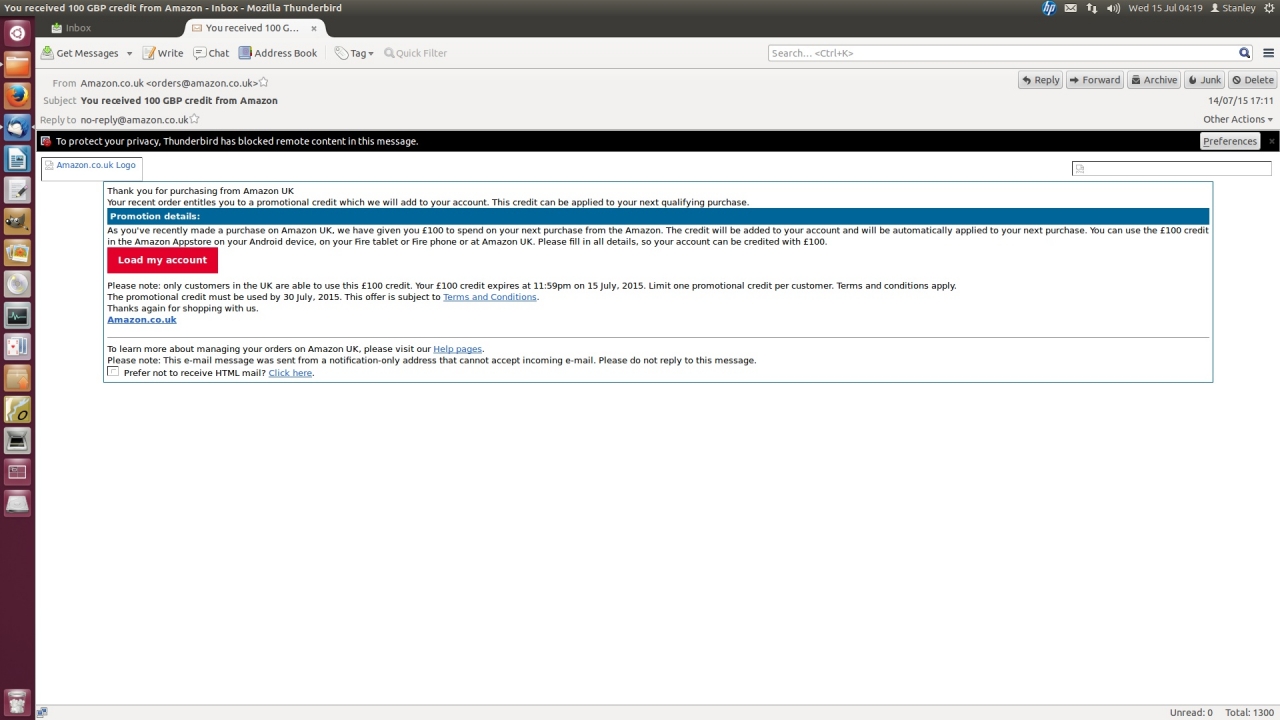Image resolution: width=1280 pixels, height=720 pixels.
Task: Toggle the HTML mail preference checkbox
Action: click(113, 372)
